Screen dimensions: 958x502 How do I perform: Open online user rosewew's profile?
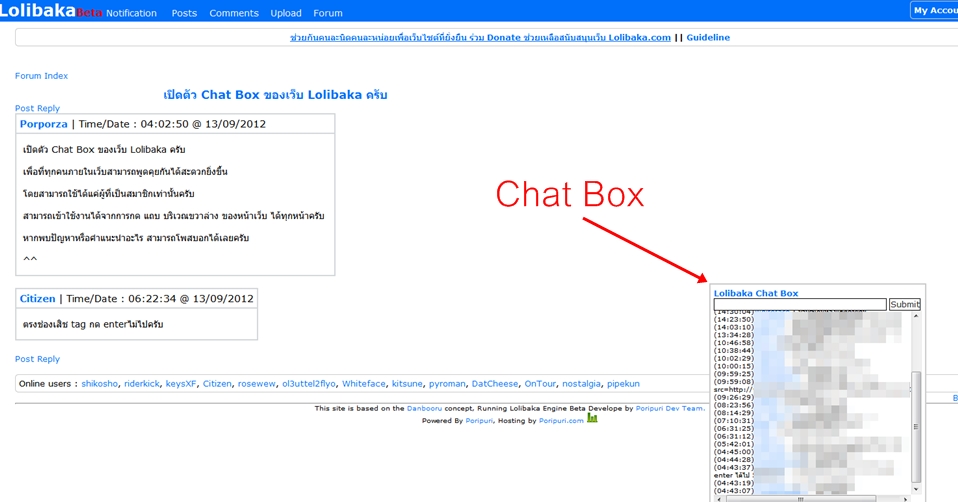click(257, 384)
